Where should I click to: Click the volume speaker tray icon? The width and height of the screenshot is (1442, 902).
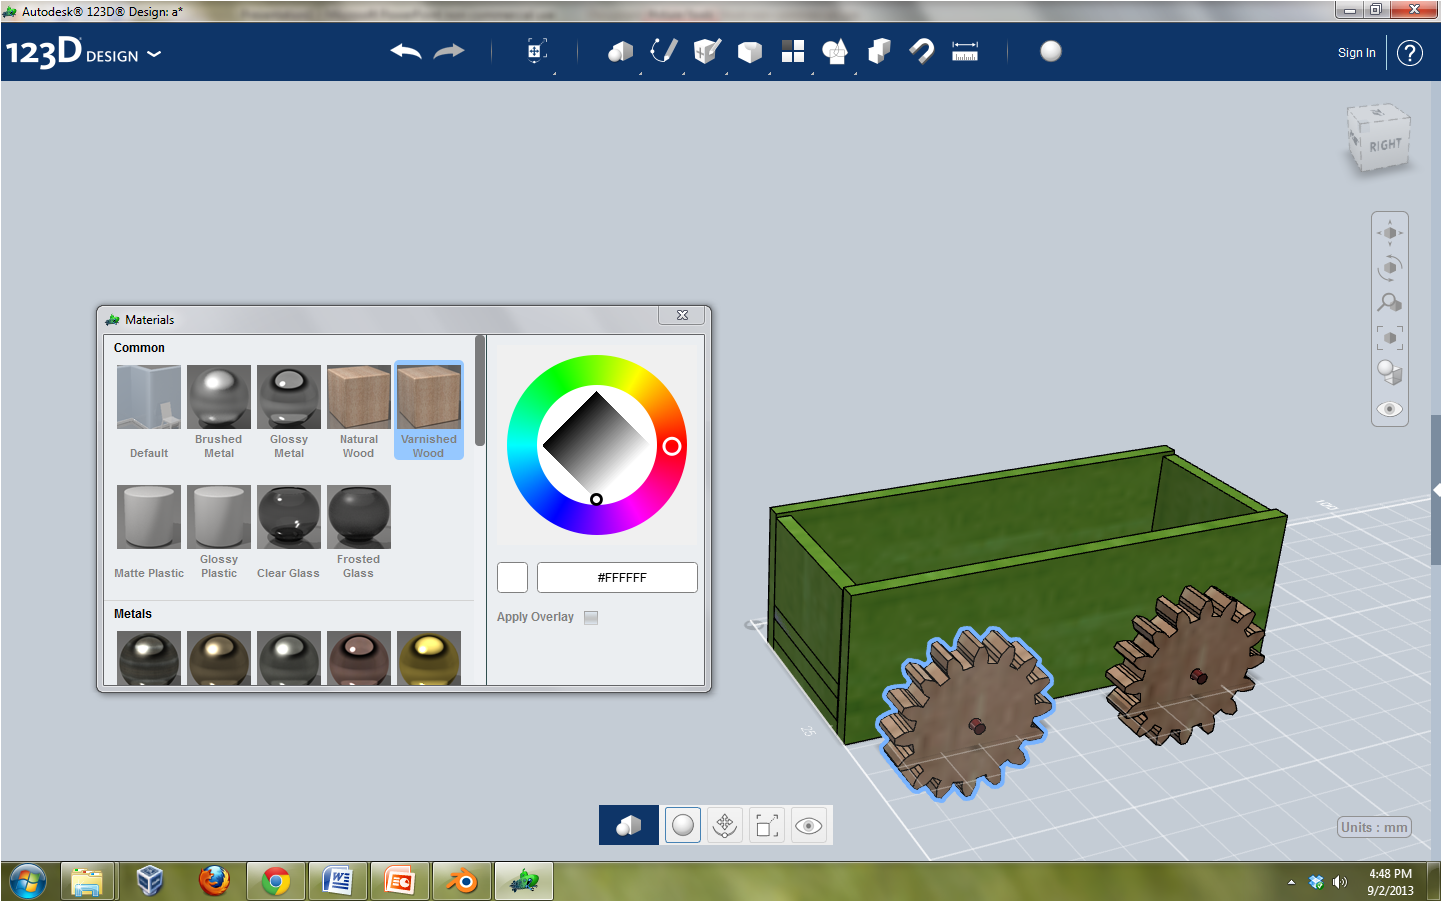point(1340,882)
